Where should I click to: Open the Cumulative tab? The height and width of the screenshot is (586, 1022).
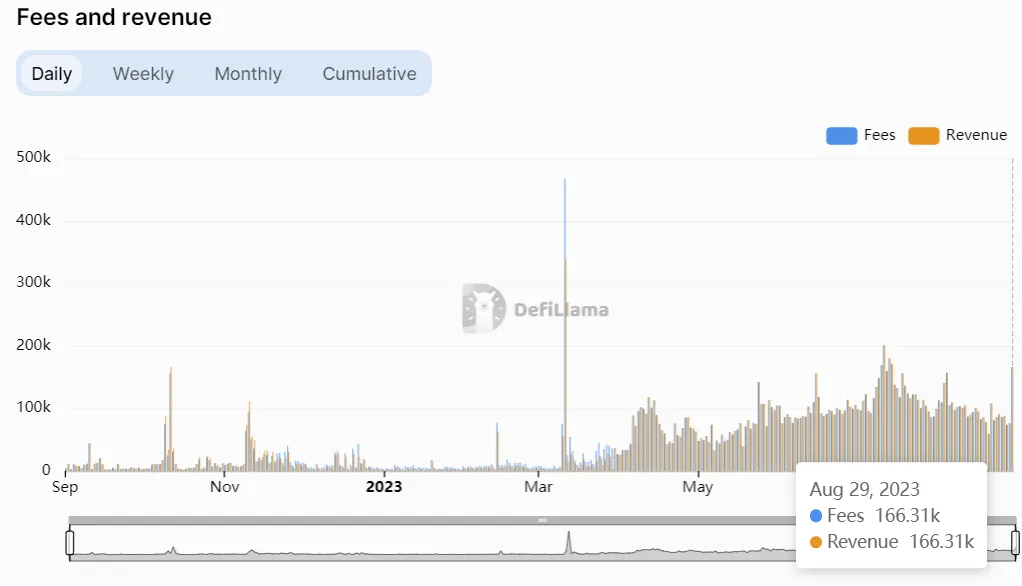point(370,74)
